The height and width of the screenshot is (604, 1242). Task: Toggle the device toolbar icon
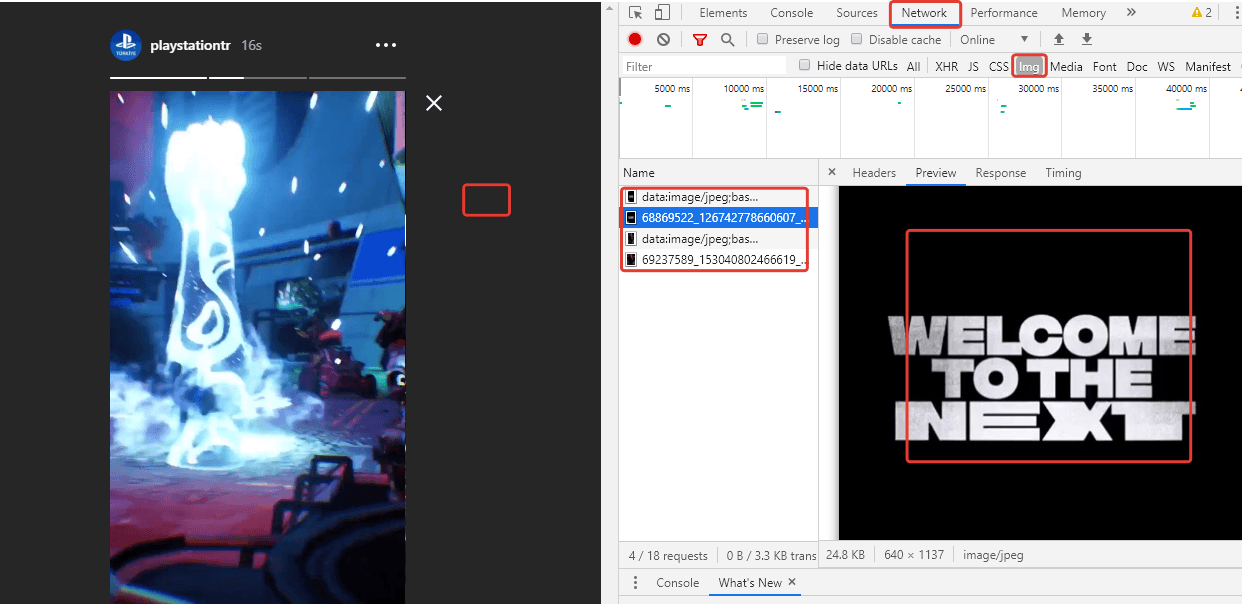pyautogui.click(x=661, y=13)
